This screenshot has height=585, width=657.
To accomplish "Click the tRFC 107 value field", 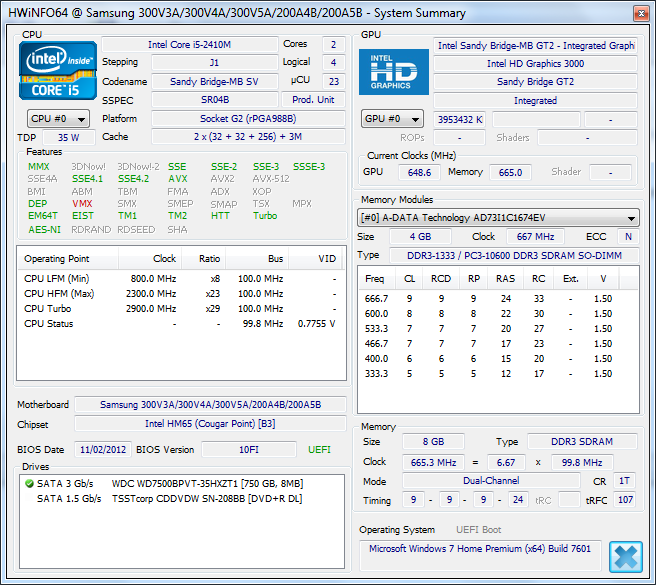I will (625, 500).
